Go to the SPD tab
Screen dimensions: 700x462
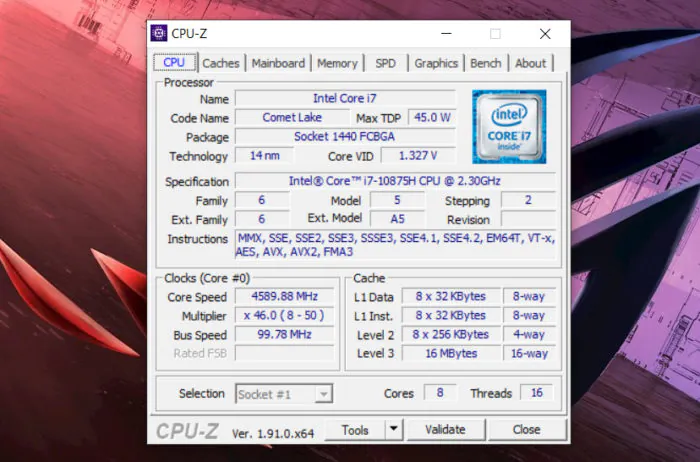pos(385,63)
